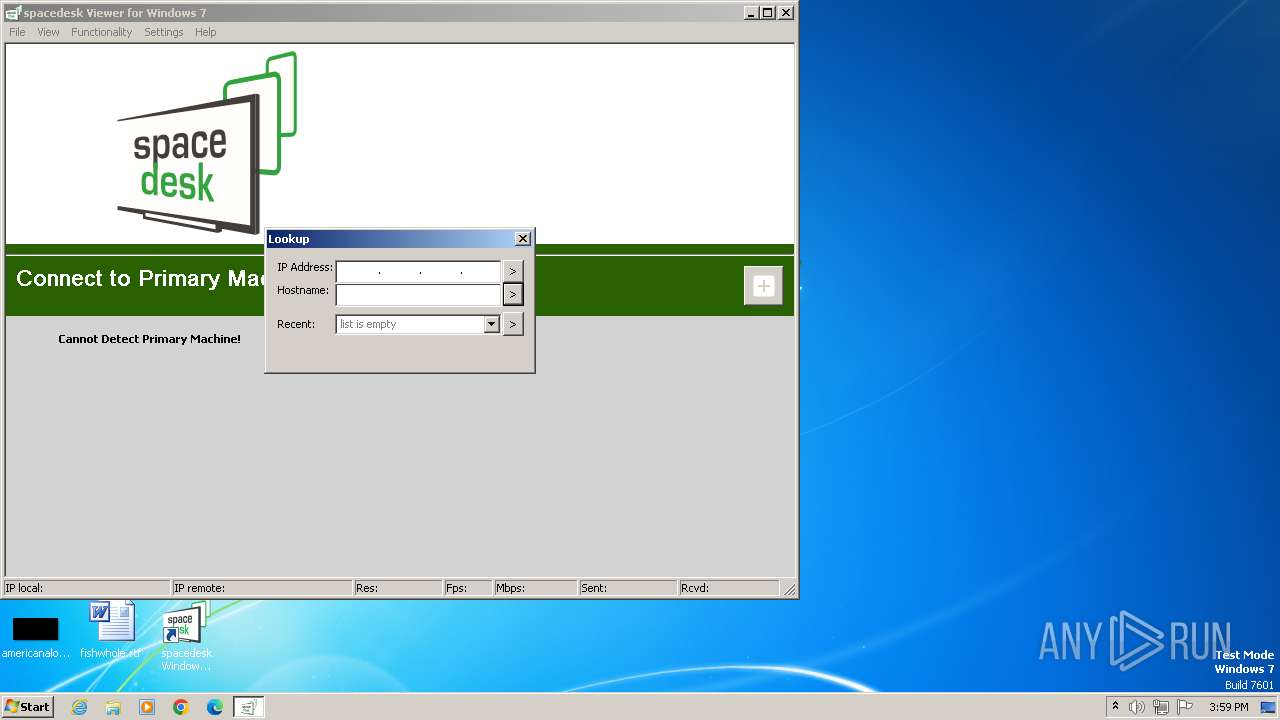Select the spacedesk Windows shortcut icon

click(x=186, y=636)
